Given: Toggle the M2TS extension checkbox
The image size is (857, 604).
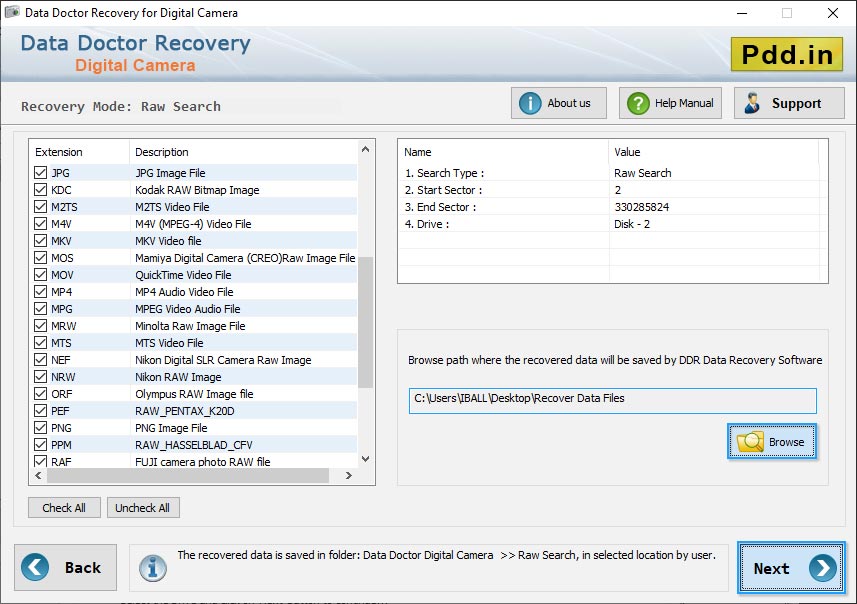Looking at the screenshot, I should 40,207.
